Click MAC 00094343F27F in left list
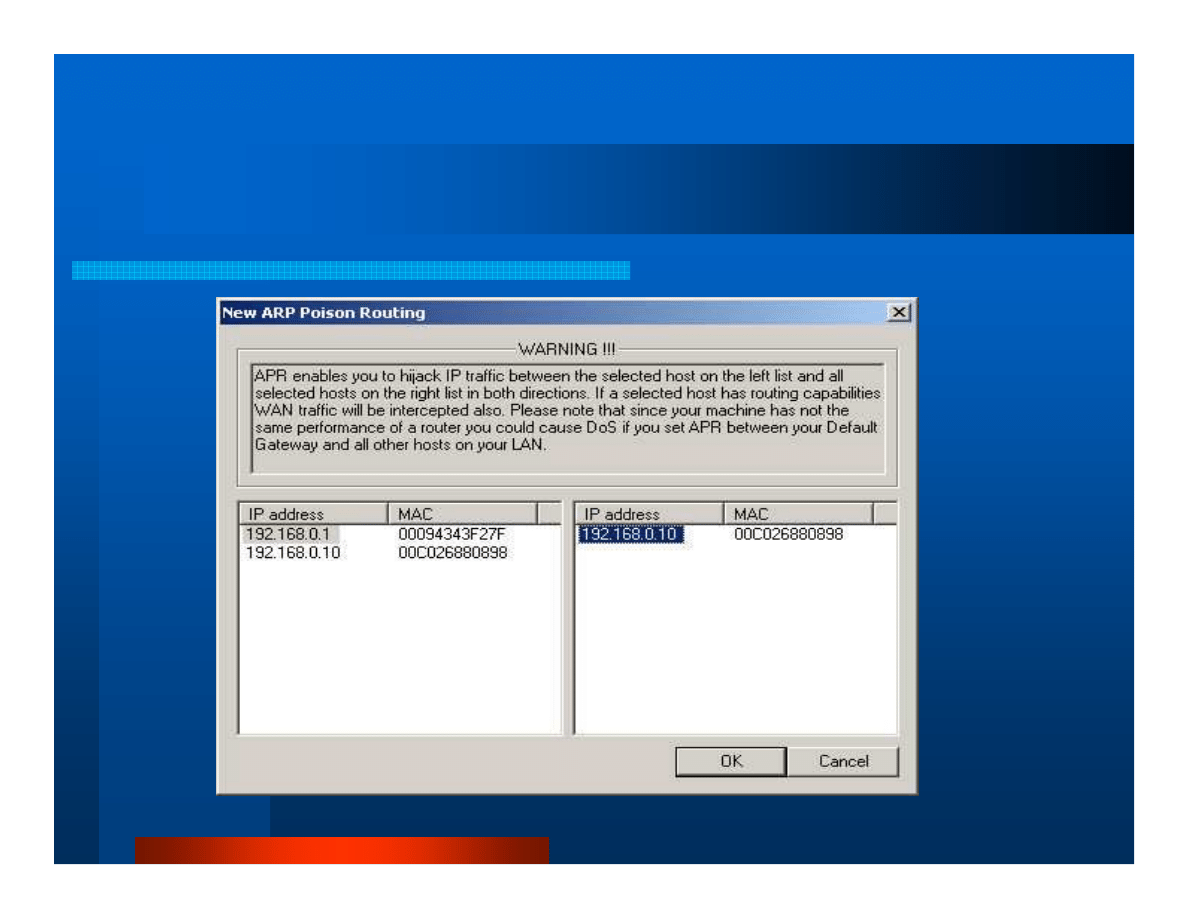1188x918 pixels. tap(452, 534)
